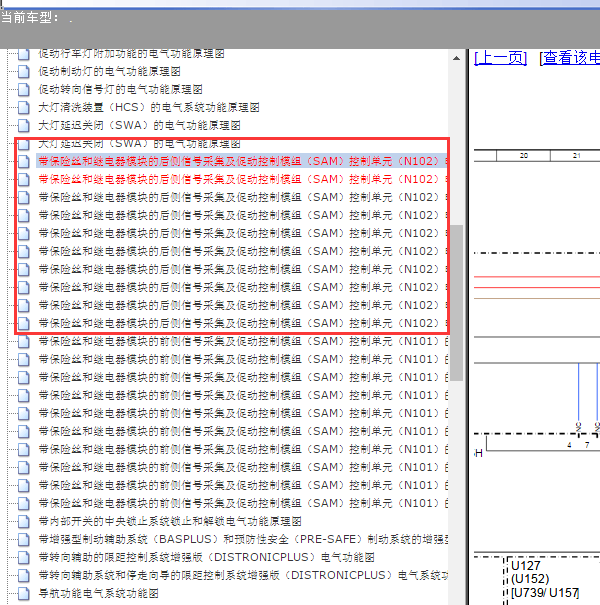Click the page icon of 大灯清洗装置（HCS）row
The width and height of the screenshot is (600, 605).
tap(24, 108)
